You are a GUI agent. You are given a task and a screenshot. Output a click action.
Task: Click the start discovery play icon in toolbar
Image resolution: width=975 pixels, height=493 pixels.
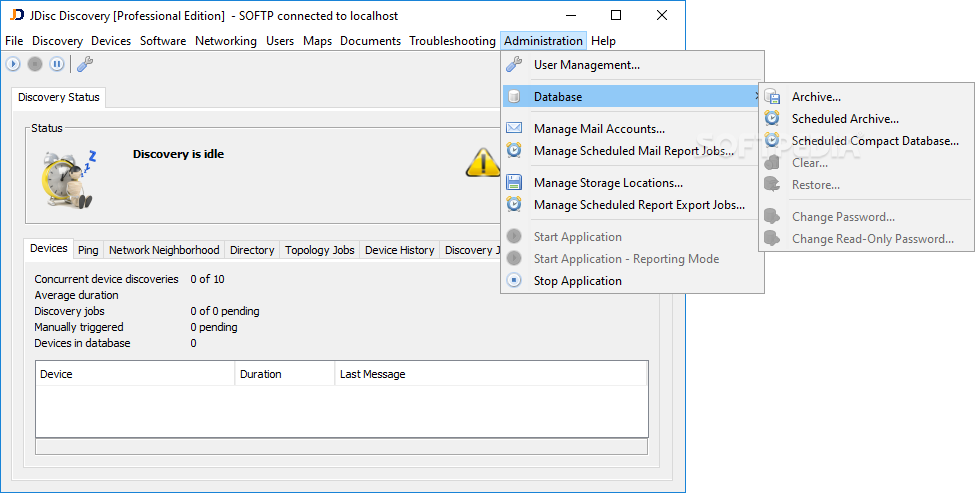tap(13, 63)
